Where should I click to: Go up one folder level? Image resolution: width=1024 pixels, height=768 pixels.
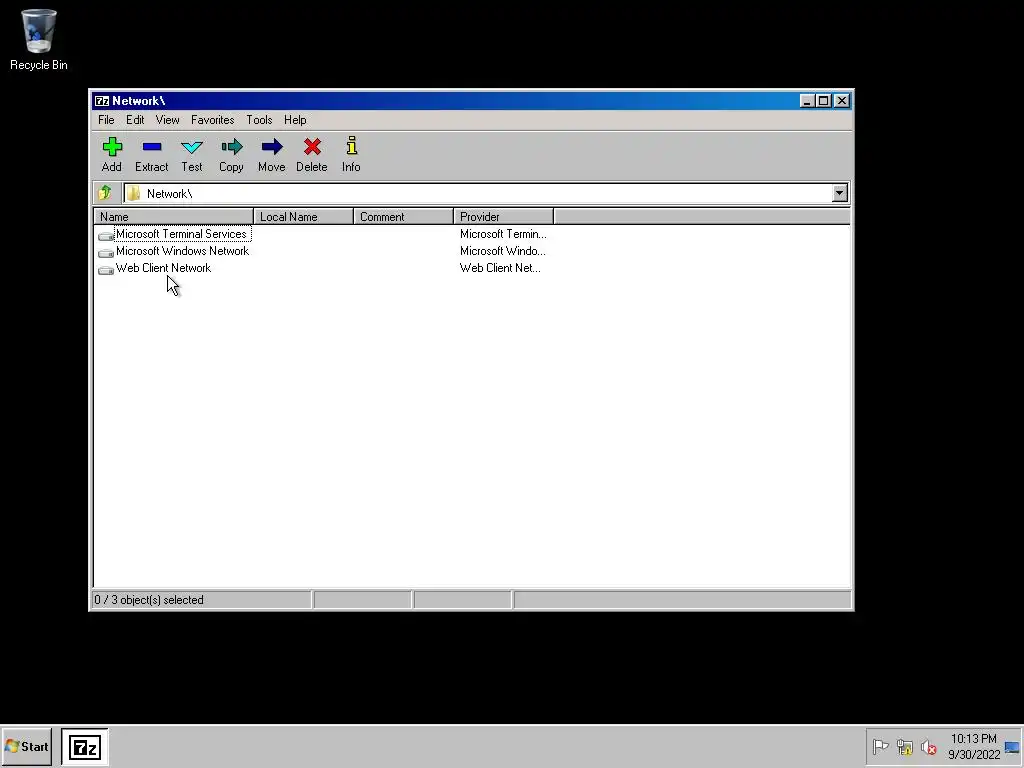click(104, 193)
